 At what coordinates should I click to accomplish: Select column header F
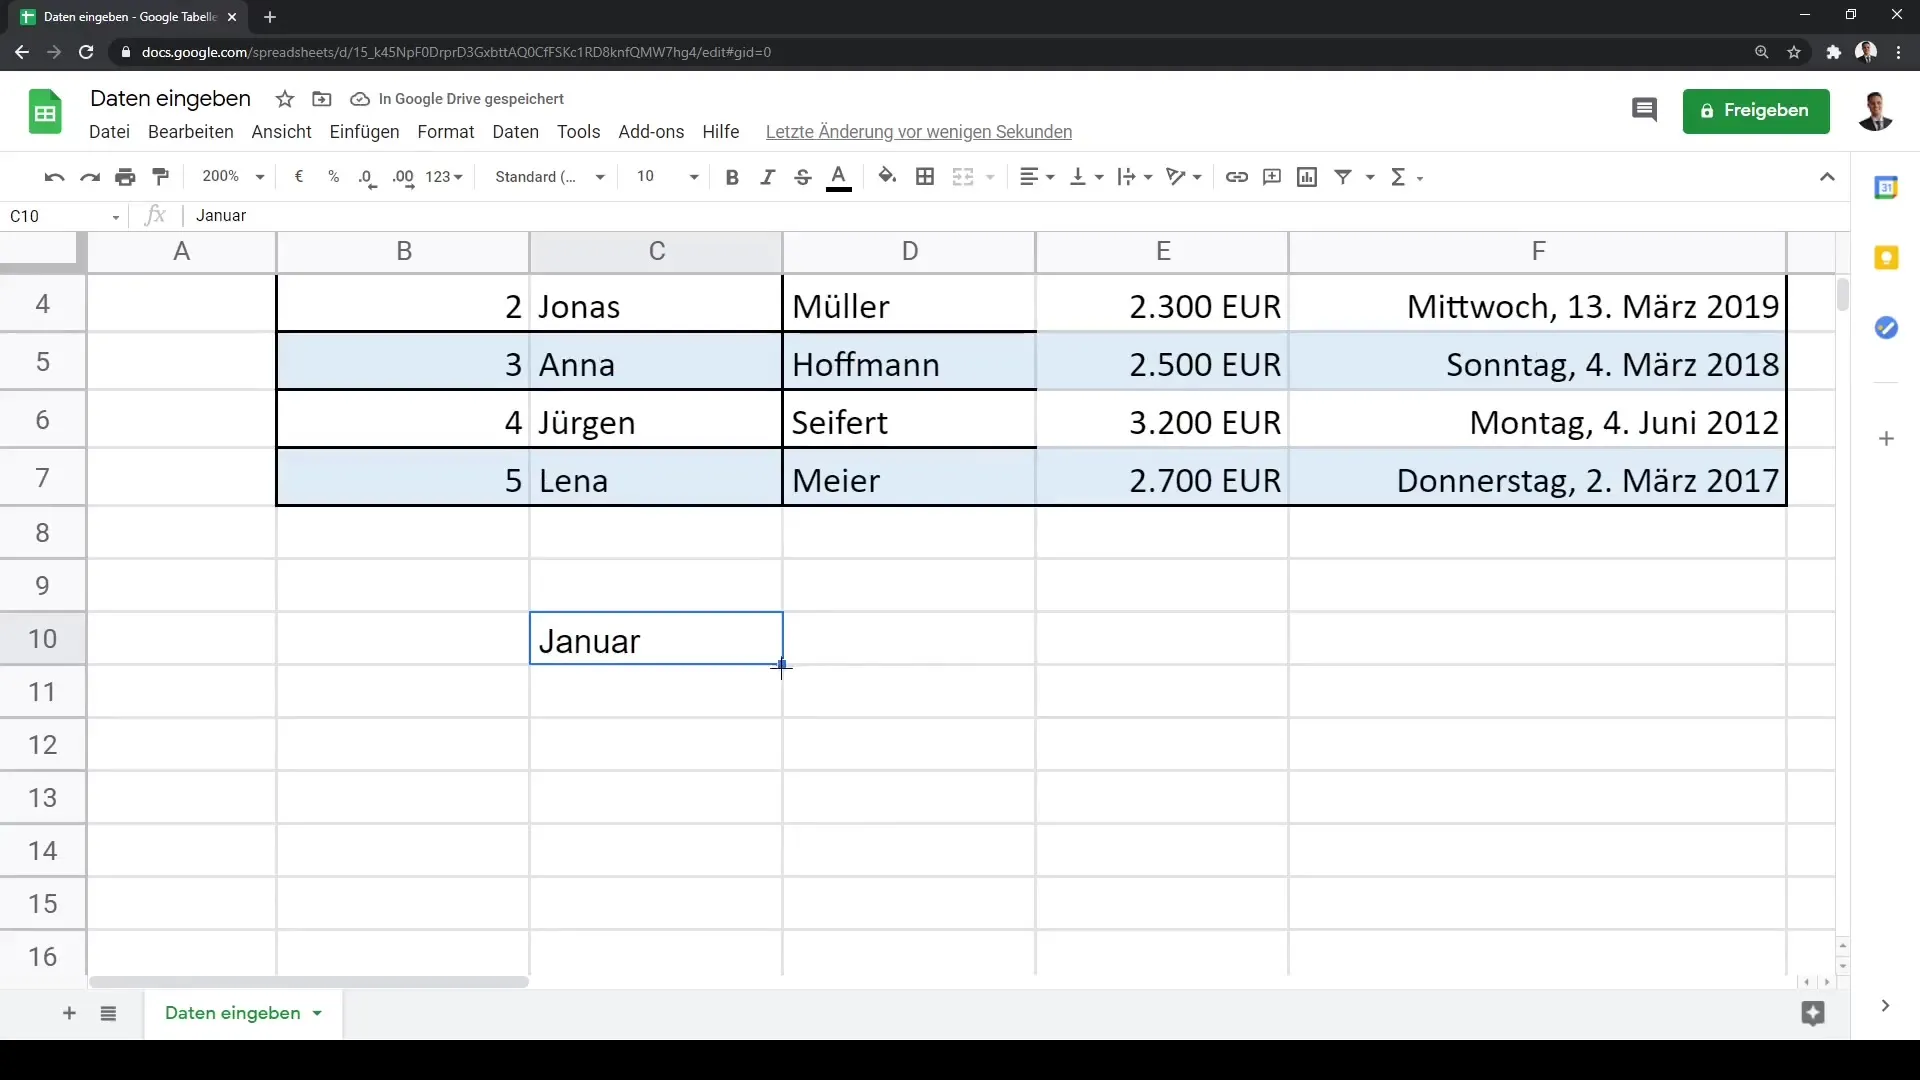[1537, 252]
